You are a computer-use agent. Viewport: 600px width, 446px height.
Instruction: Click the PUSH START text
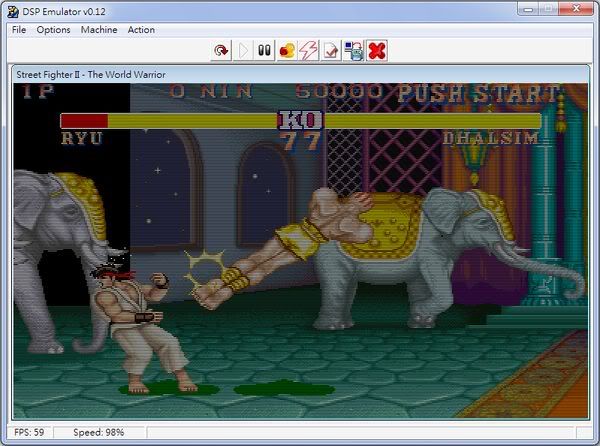tap(478, 93)
